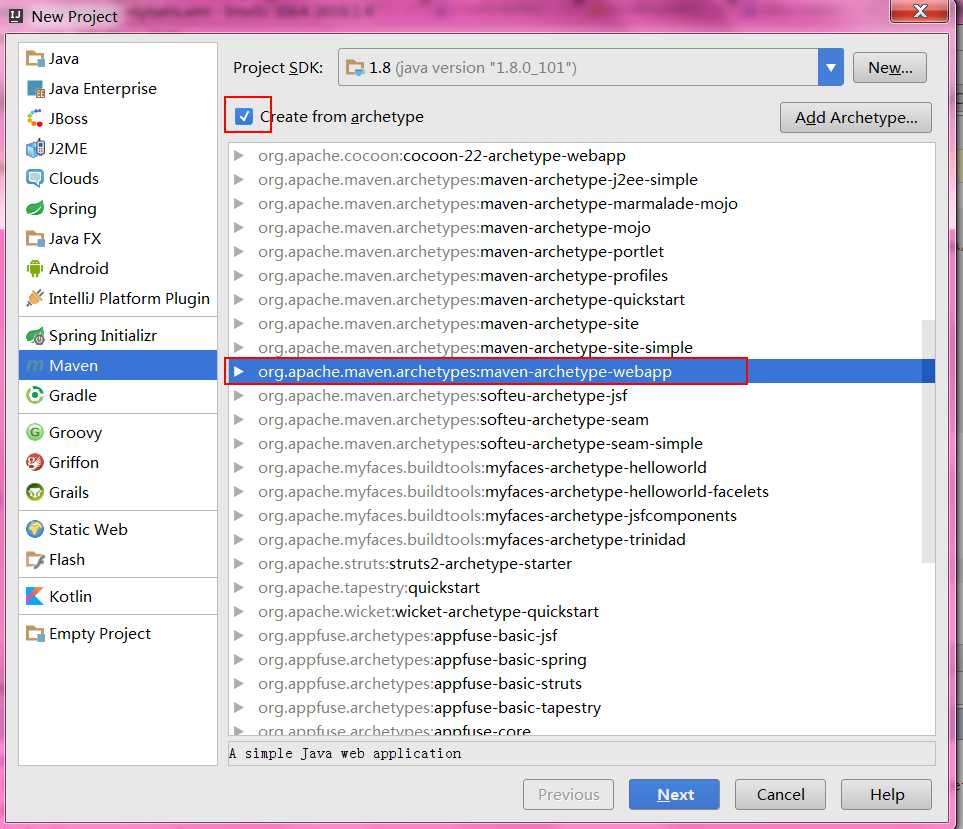Uncheck Create from archetype checkbox
This screenshot has height=829, width=963.
point(244,116)
